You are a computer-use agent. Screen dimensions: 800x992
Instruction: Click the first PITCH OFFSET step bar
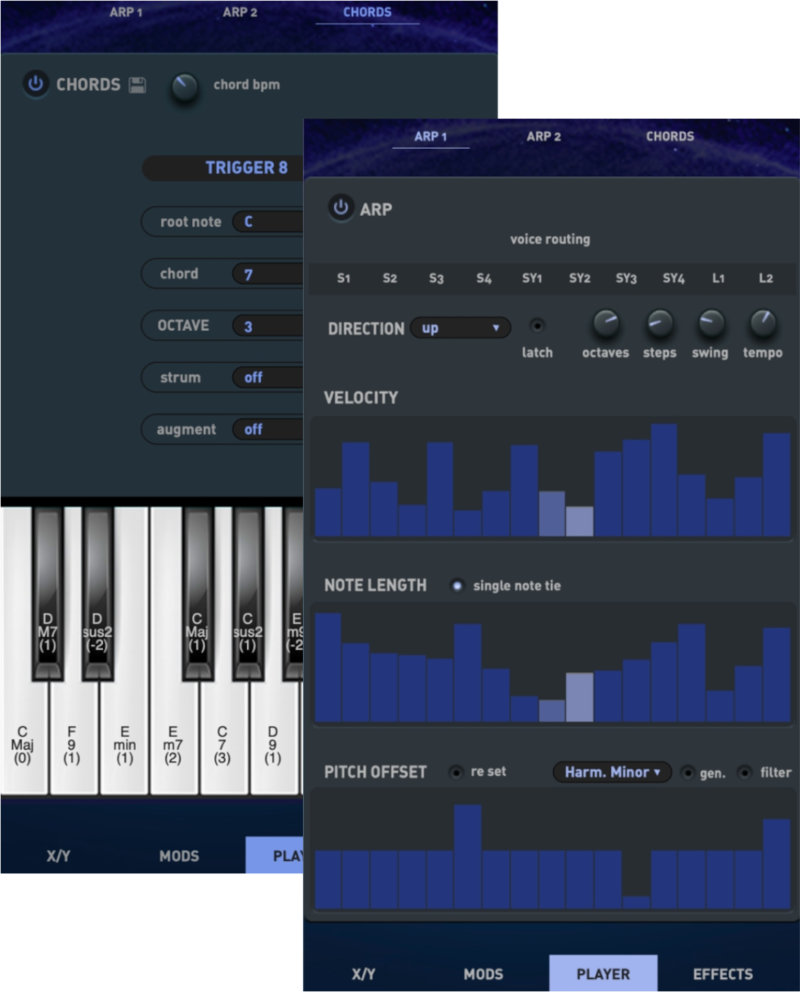(328, 879)
